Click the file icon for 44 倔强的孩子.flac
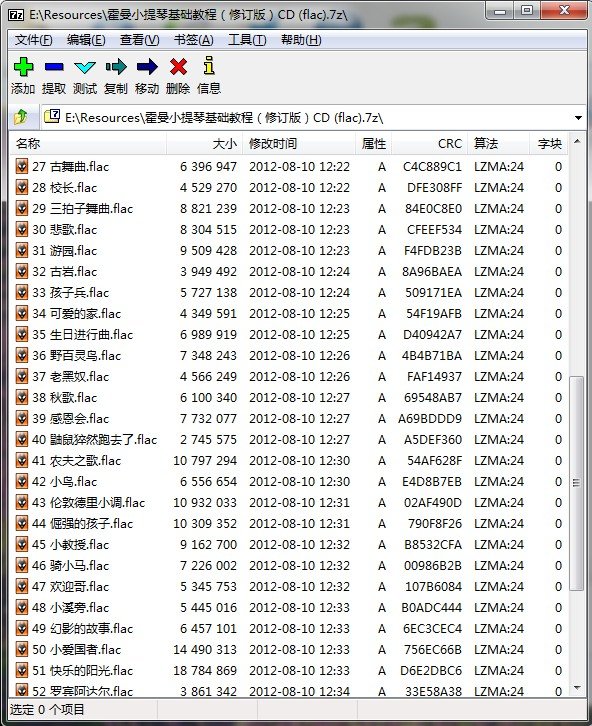 coord(22,523)
